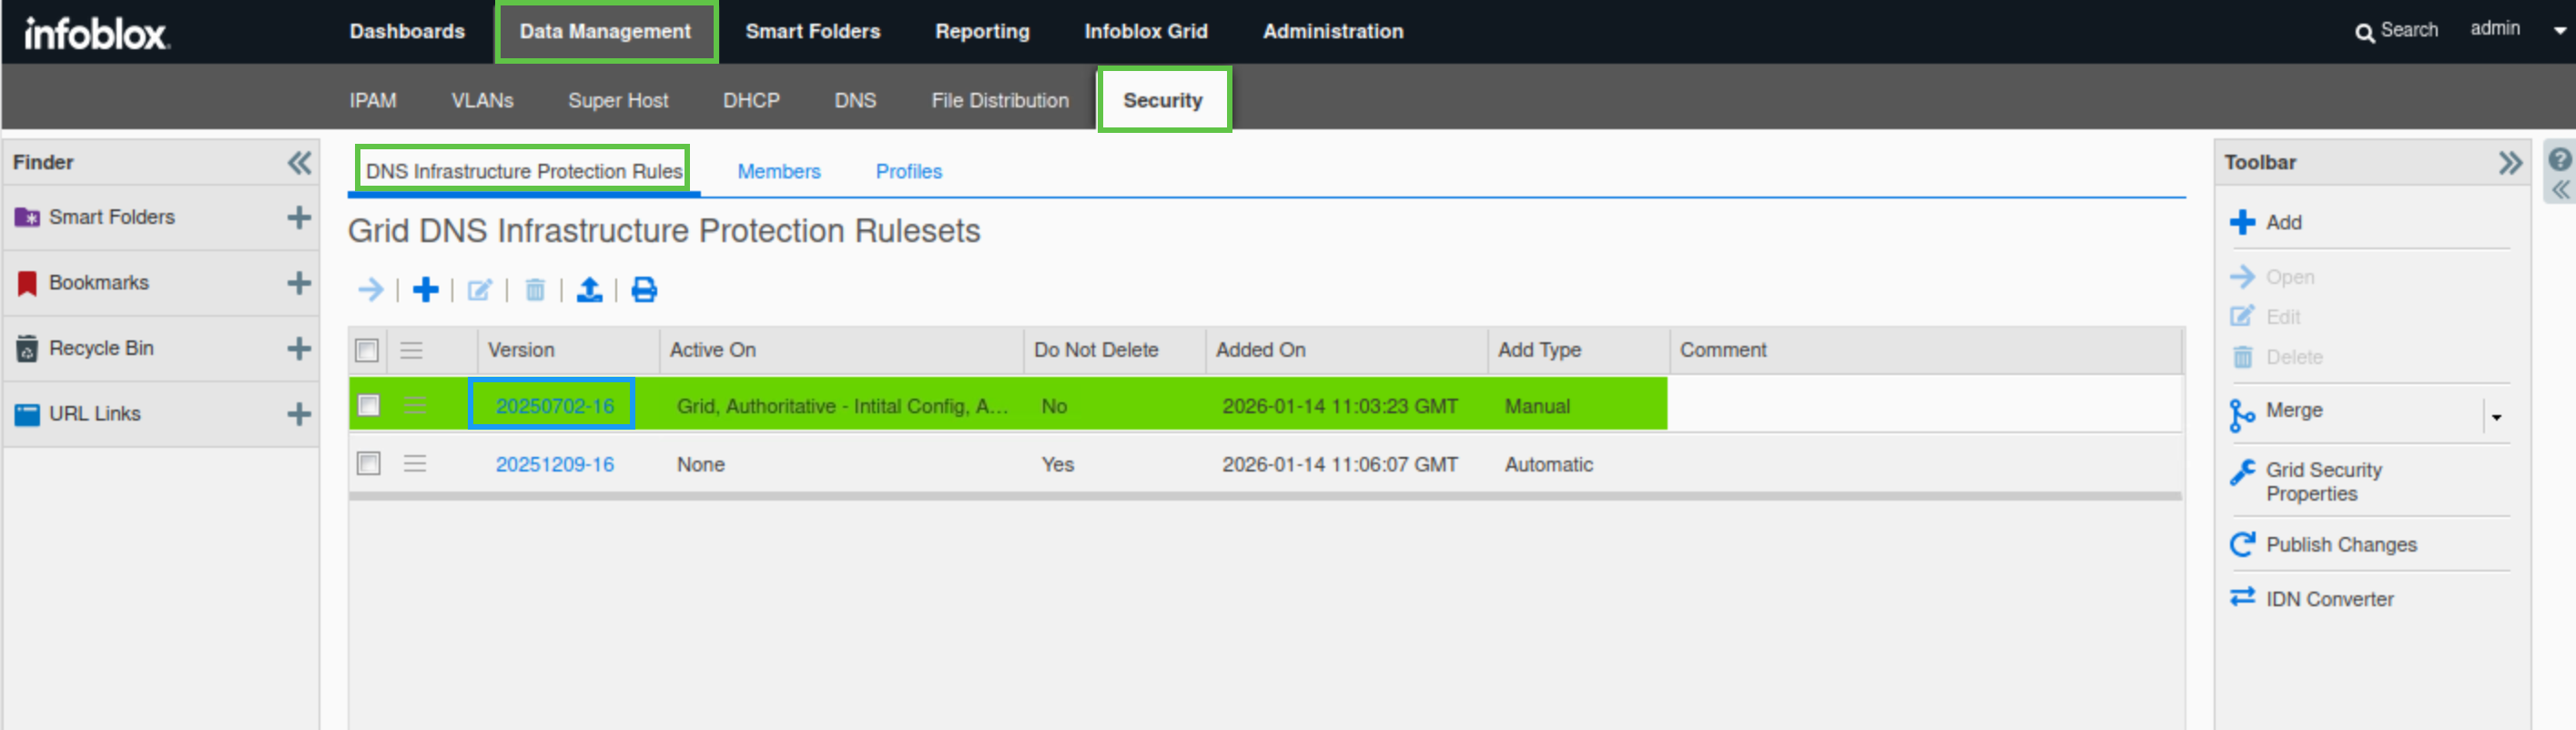Click the Add plus icon in Toolbar
2576x730 pixels.
click(x=2243, y=222)
